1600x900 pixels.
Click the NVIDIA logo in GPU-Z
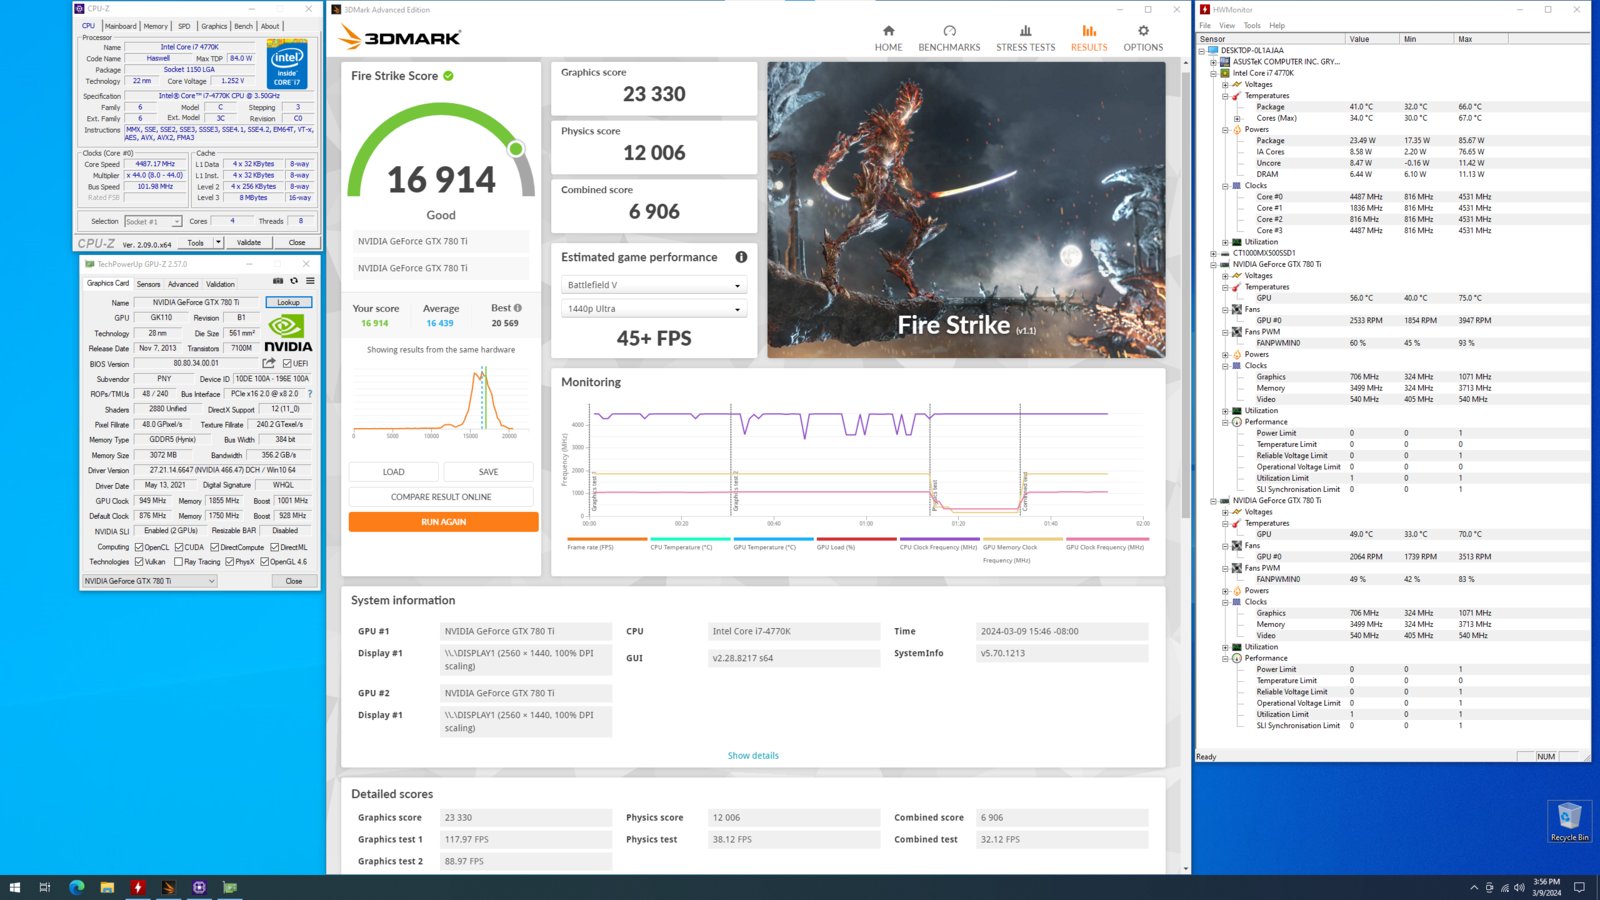pos(288,333)
